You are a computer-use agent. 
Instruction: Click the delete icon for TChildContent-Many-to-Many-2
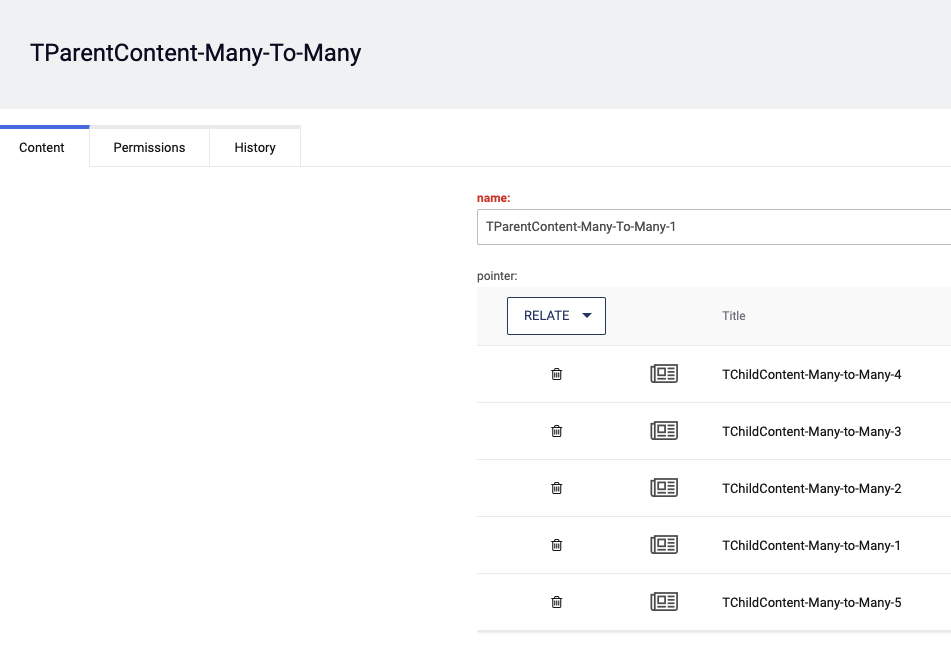click(557, 488)
